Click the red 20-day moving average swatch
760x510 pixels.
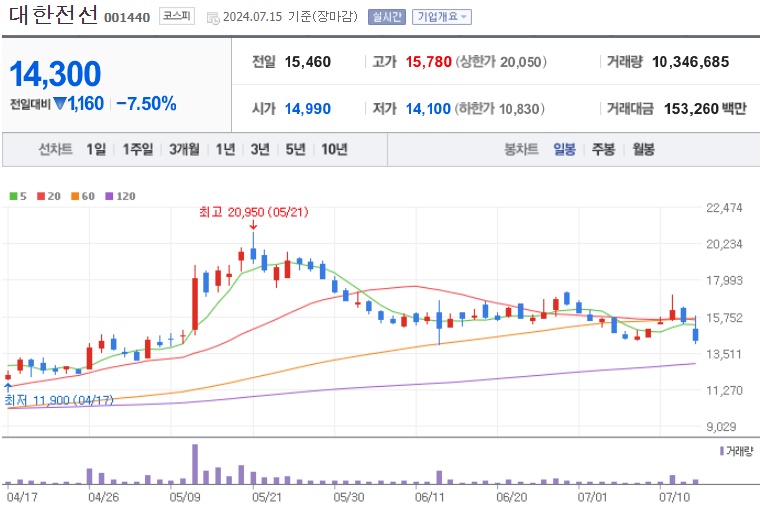click(41, 196)
